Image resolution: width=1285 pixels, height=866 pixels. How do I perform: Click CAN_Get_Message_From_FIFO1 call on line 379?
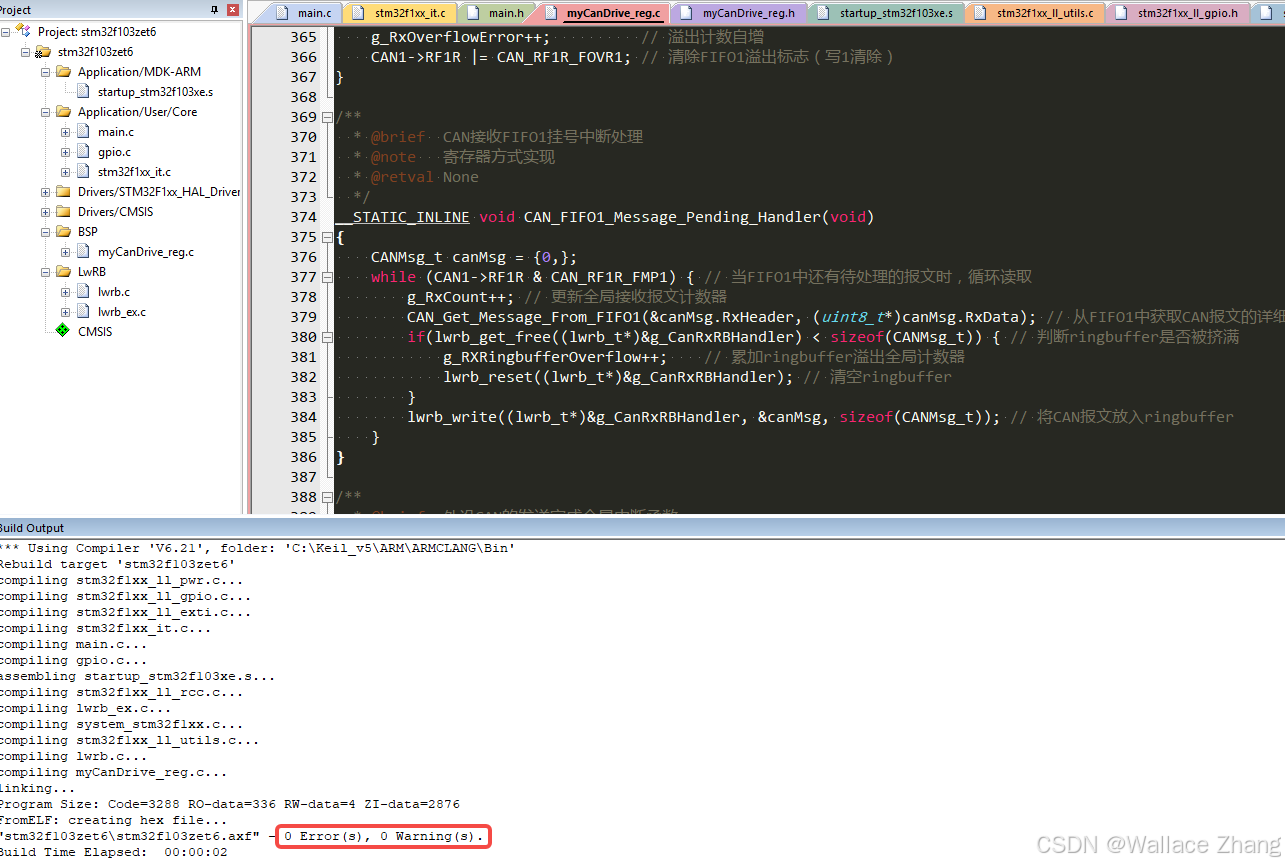point(723,317)
